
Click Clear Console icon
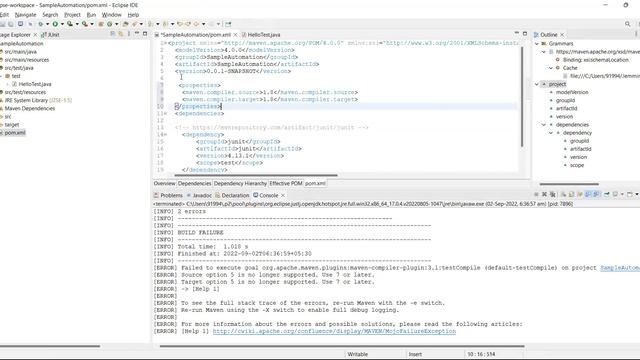coord(564,195)
